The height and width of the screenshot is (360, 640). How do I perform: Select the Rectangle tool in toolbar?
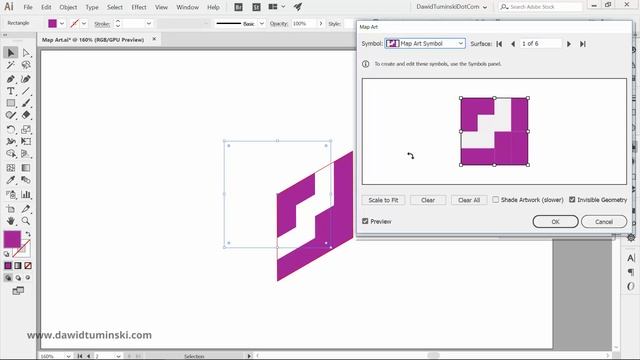[x=11, y=103]
